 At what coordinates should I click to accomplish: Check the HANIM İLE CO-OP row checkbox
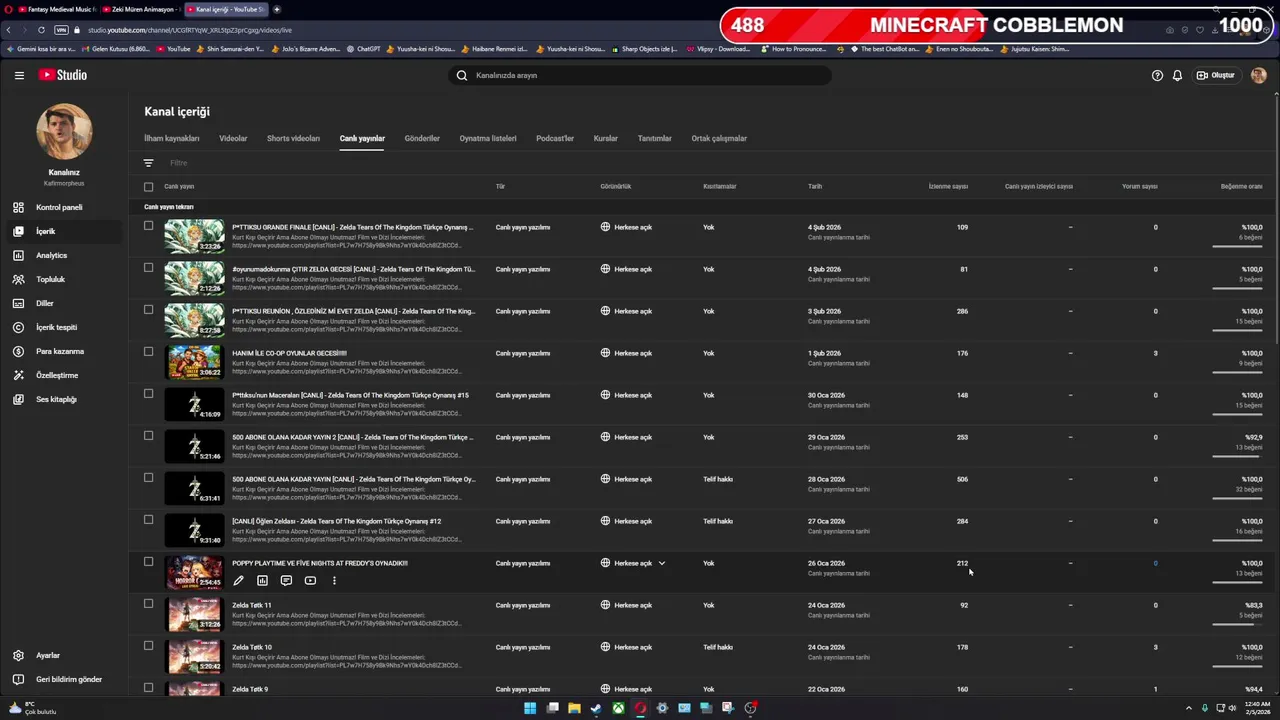[x=148, y=352]
